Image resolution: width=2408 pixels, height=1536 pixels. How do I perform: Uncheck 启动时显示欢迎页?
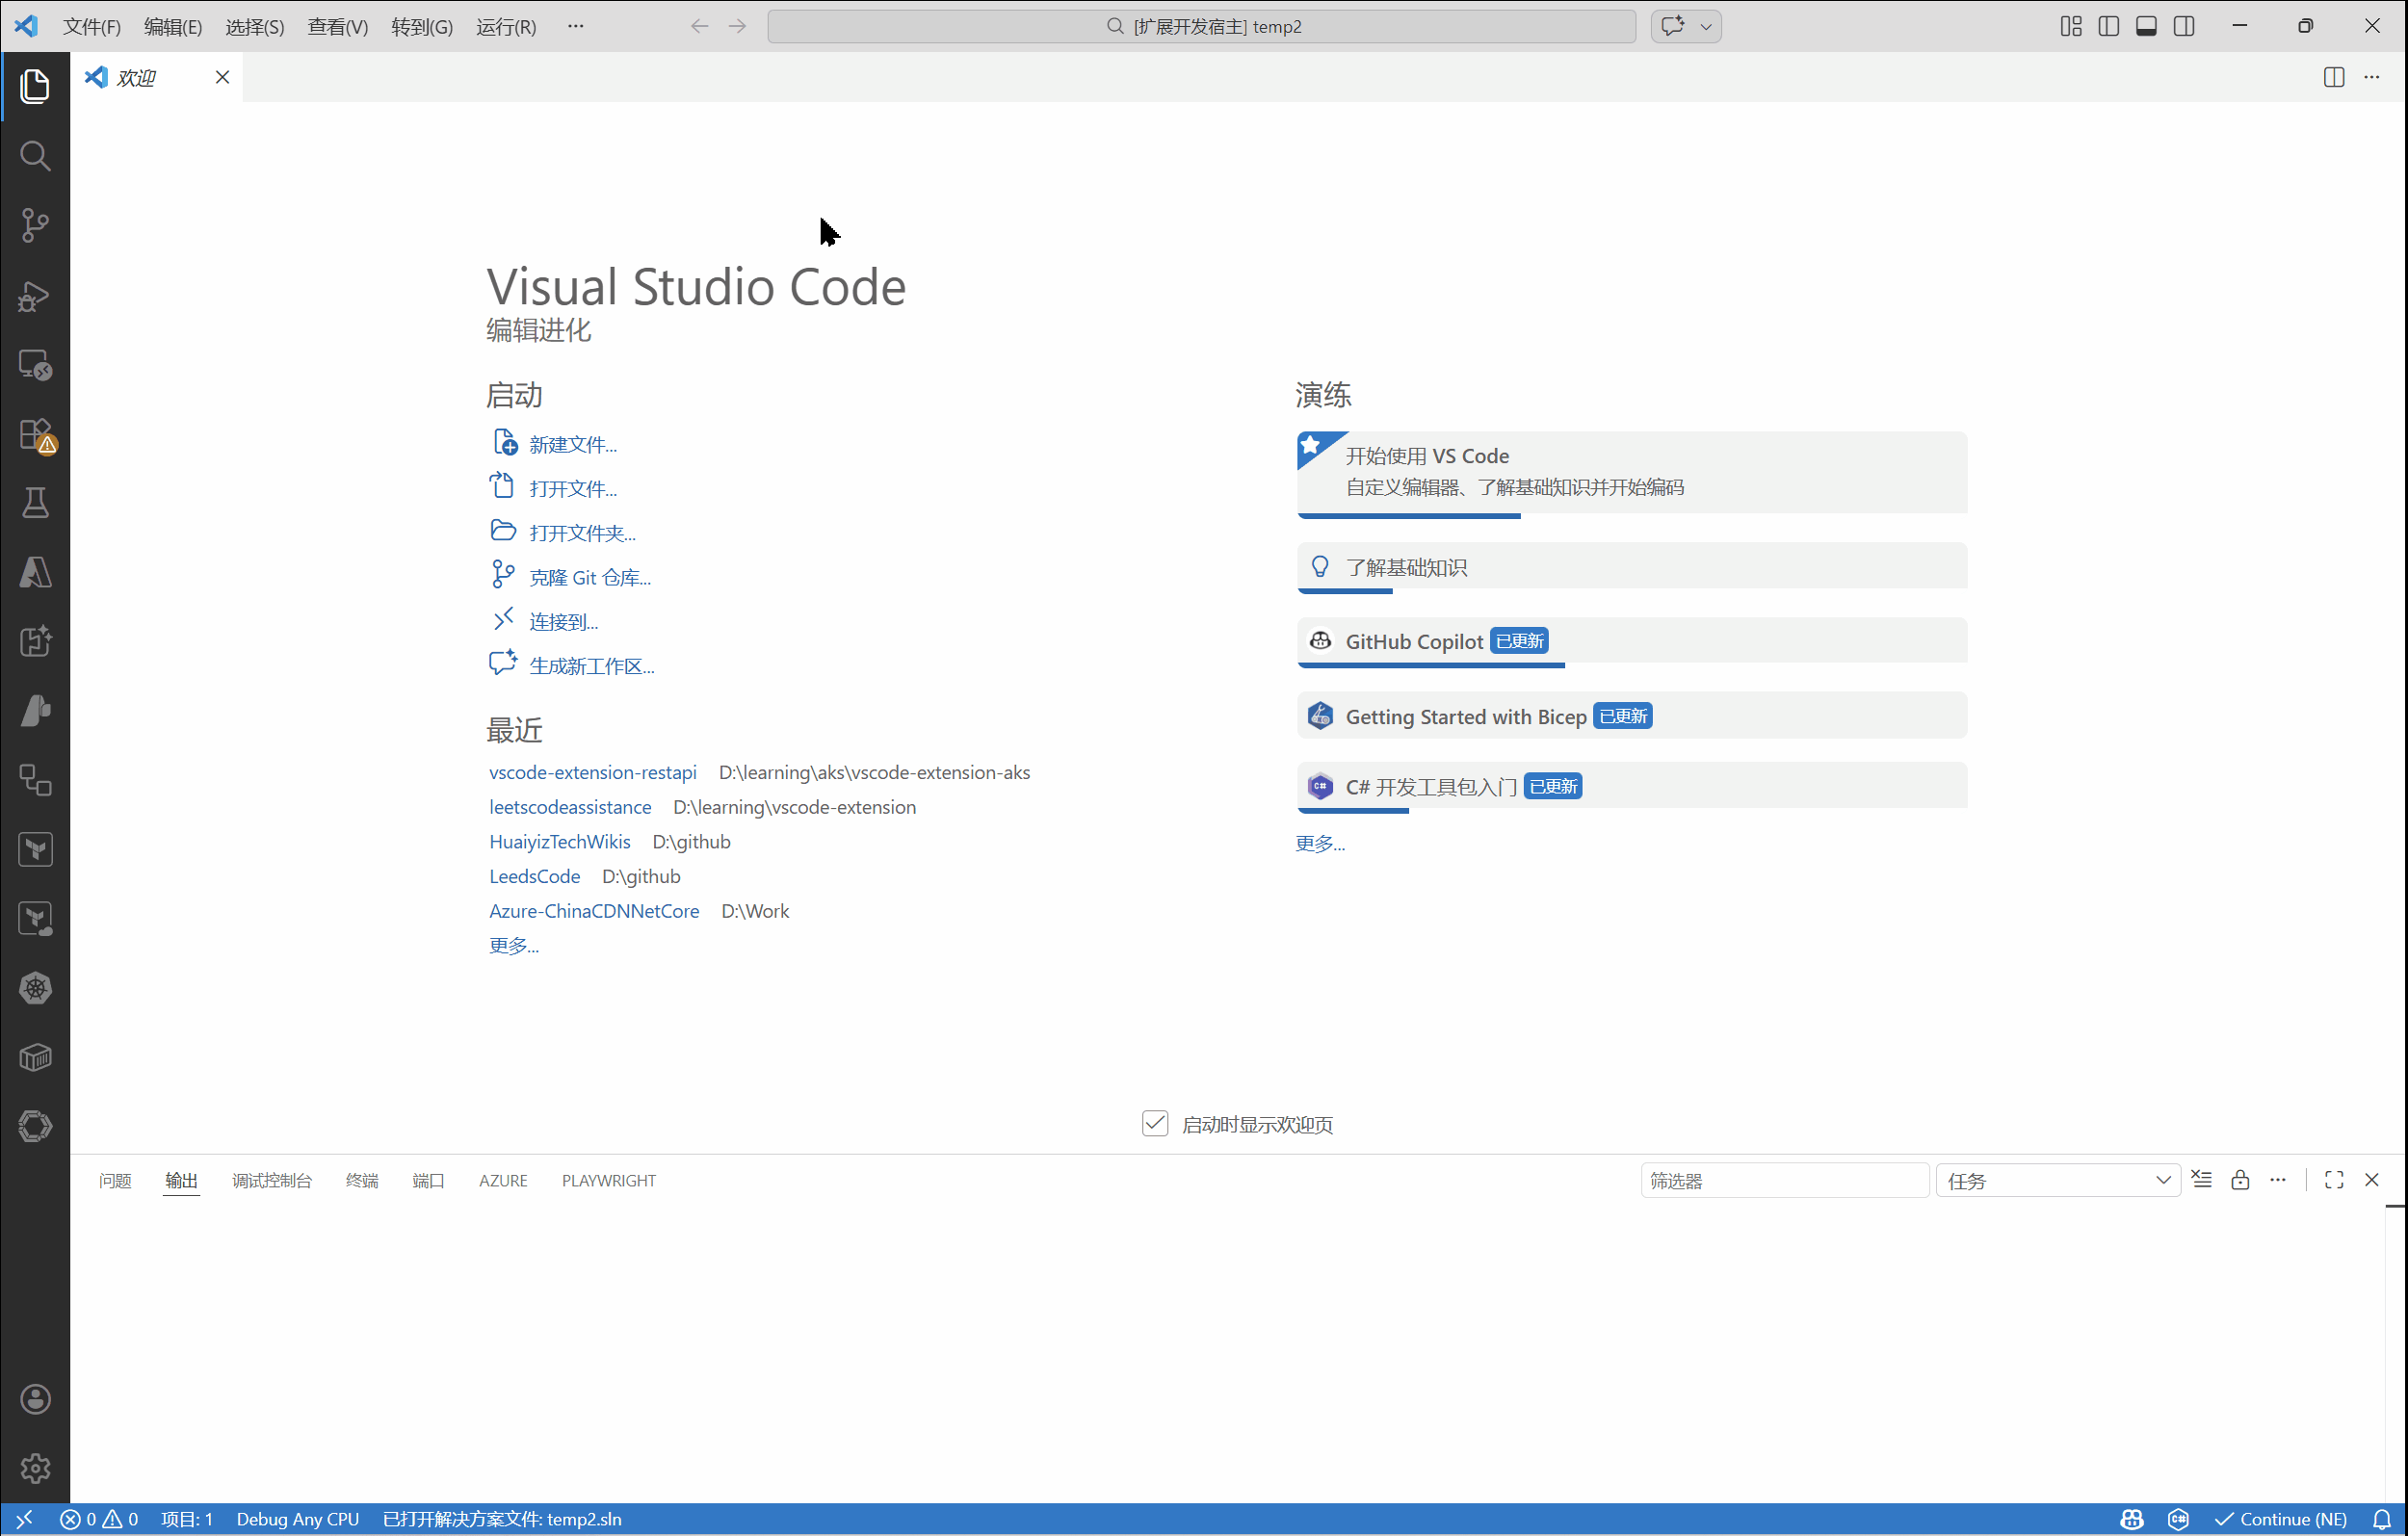[1155, 1123]
